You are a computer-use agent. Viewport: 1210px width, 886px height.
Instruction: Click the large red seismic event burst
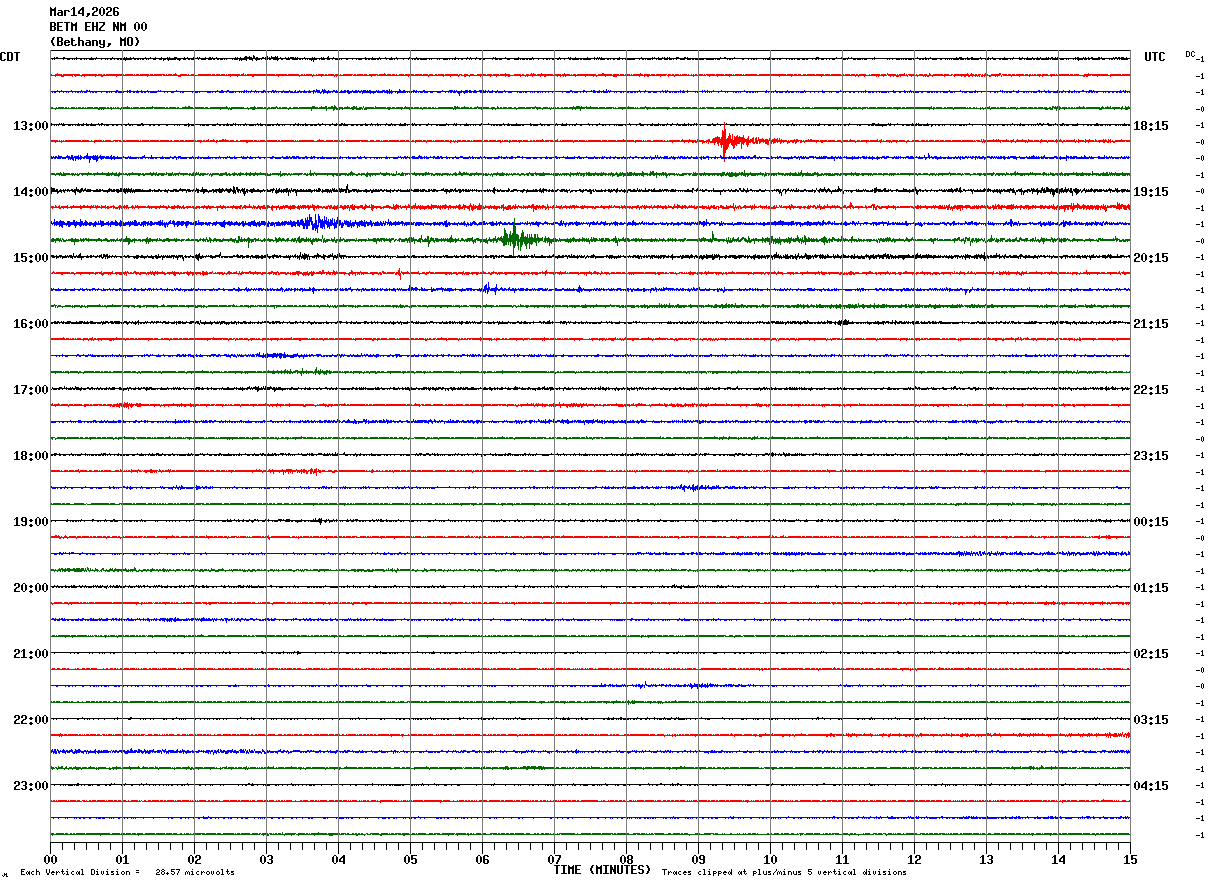click(725, 141)
